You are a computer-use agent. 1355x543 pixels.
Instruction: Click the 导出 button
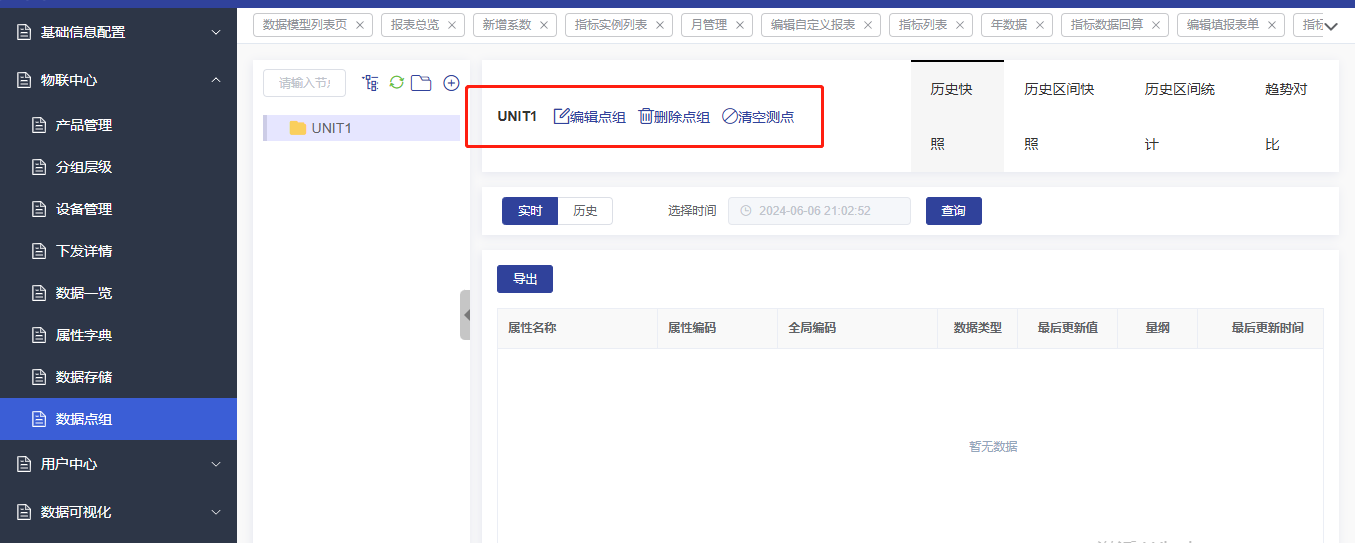525,279
